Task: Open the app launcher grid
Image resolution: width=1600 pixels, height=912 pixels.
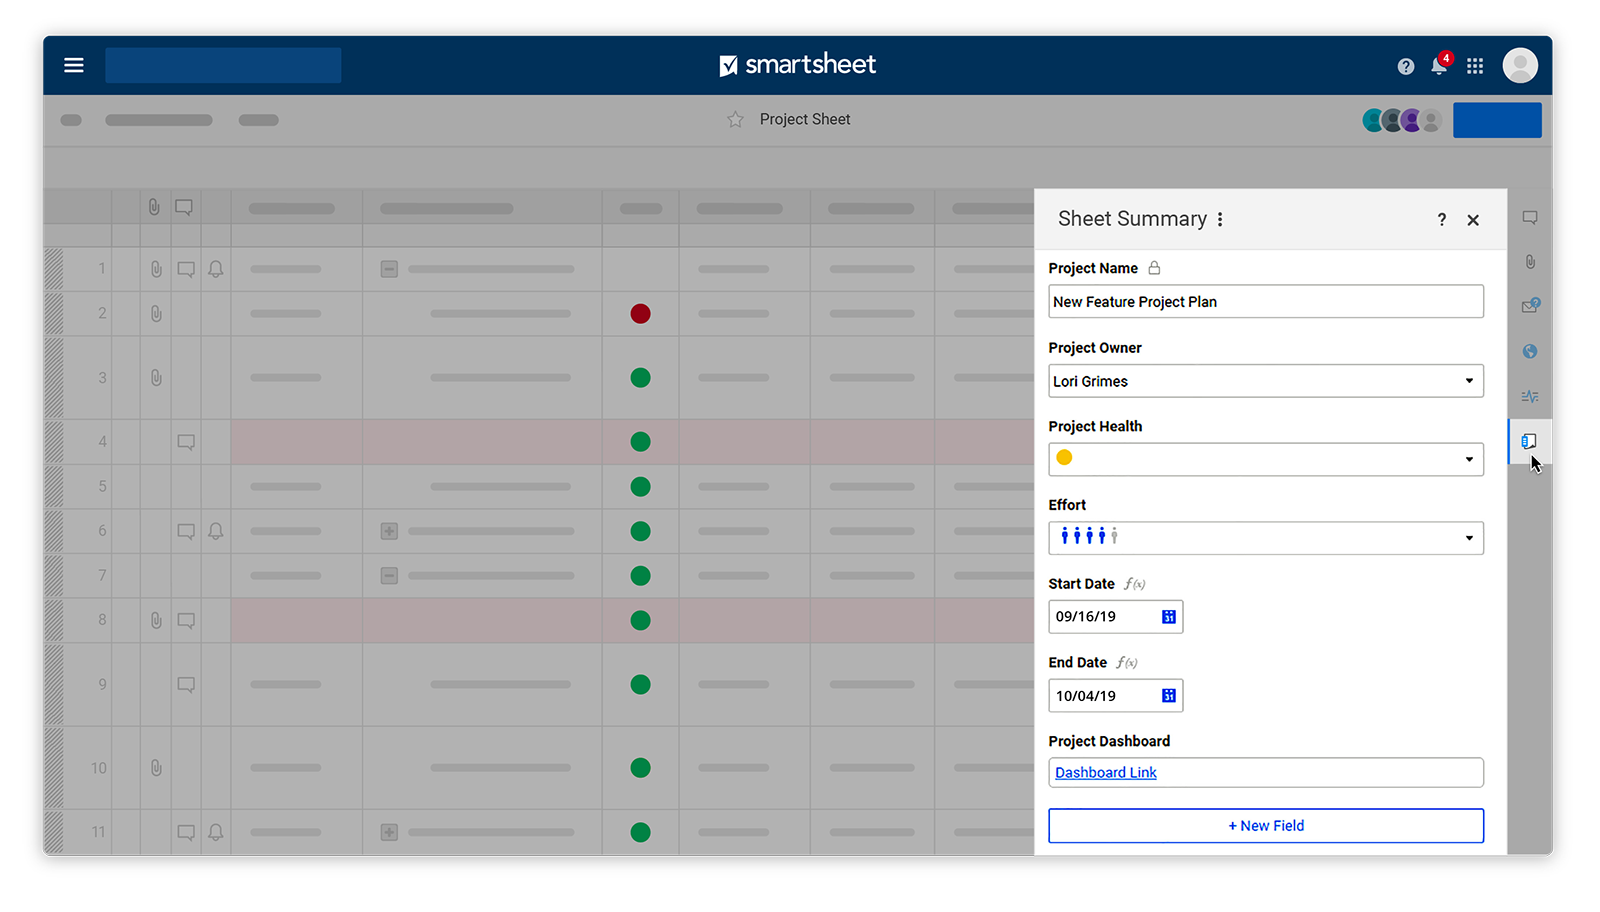Action: (1475, 66)
